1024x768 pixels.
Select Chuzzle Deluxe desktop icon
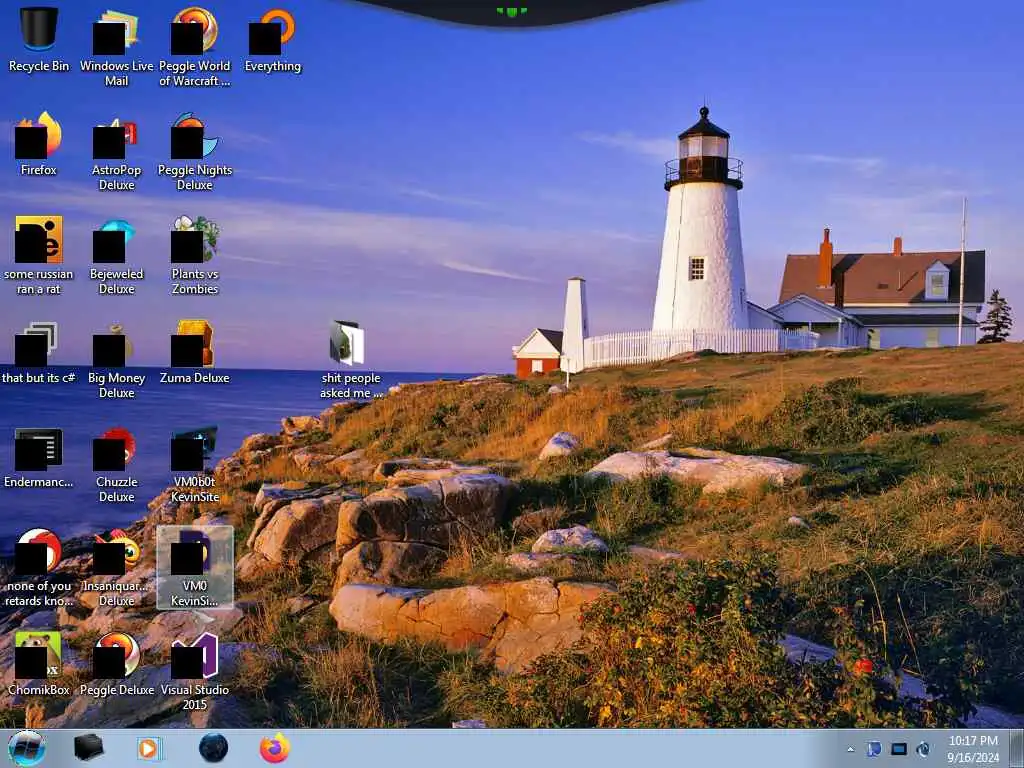[x=116, y=464]
